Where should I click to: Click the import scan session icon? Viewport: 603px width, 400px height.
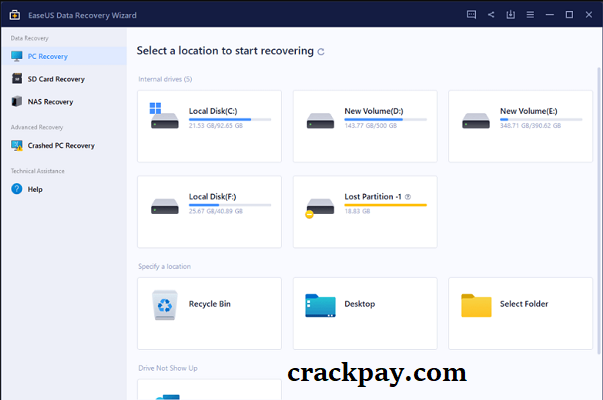coord(510,15)
